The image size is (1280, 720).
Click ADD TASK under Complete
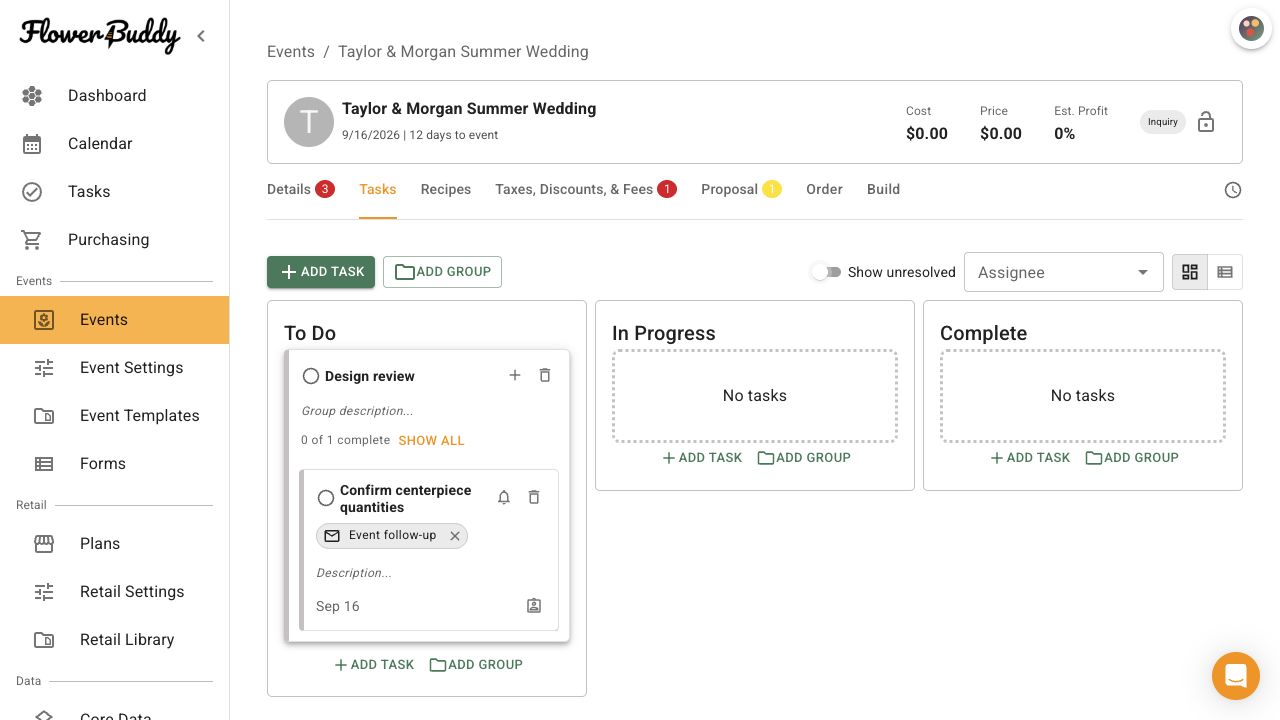click(1030, 458)
